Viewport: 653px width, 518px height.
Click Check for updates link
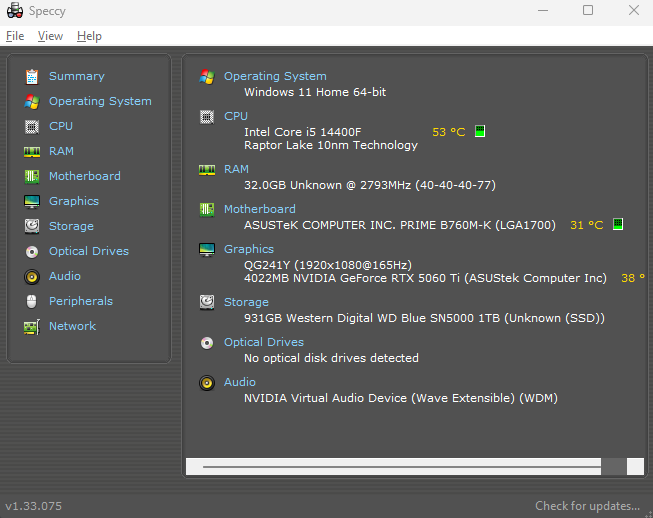click(587, 506)
